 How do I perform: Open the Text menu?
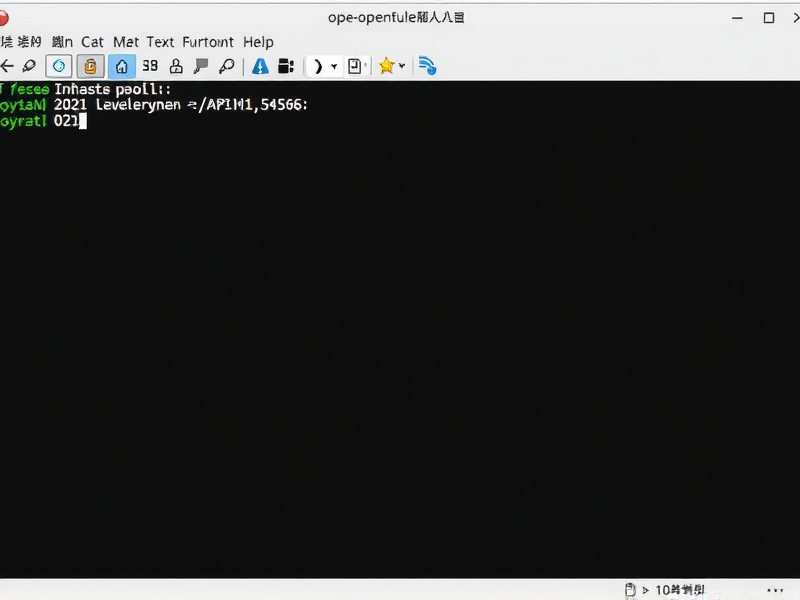point(160,42)
